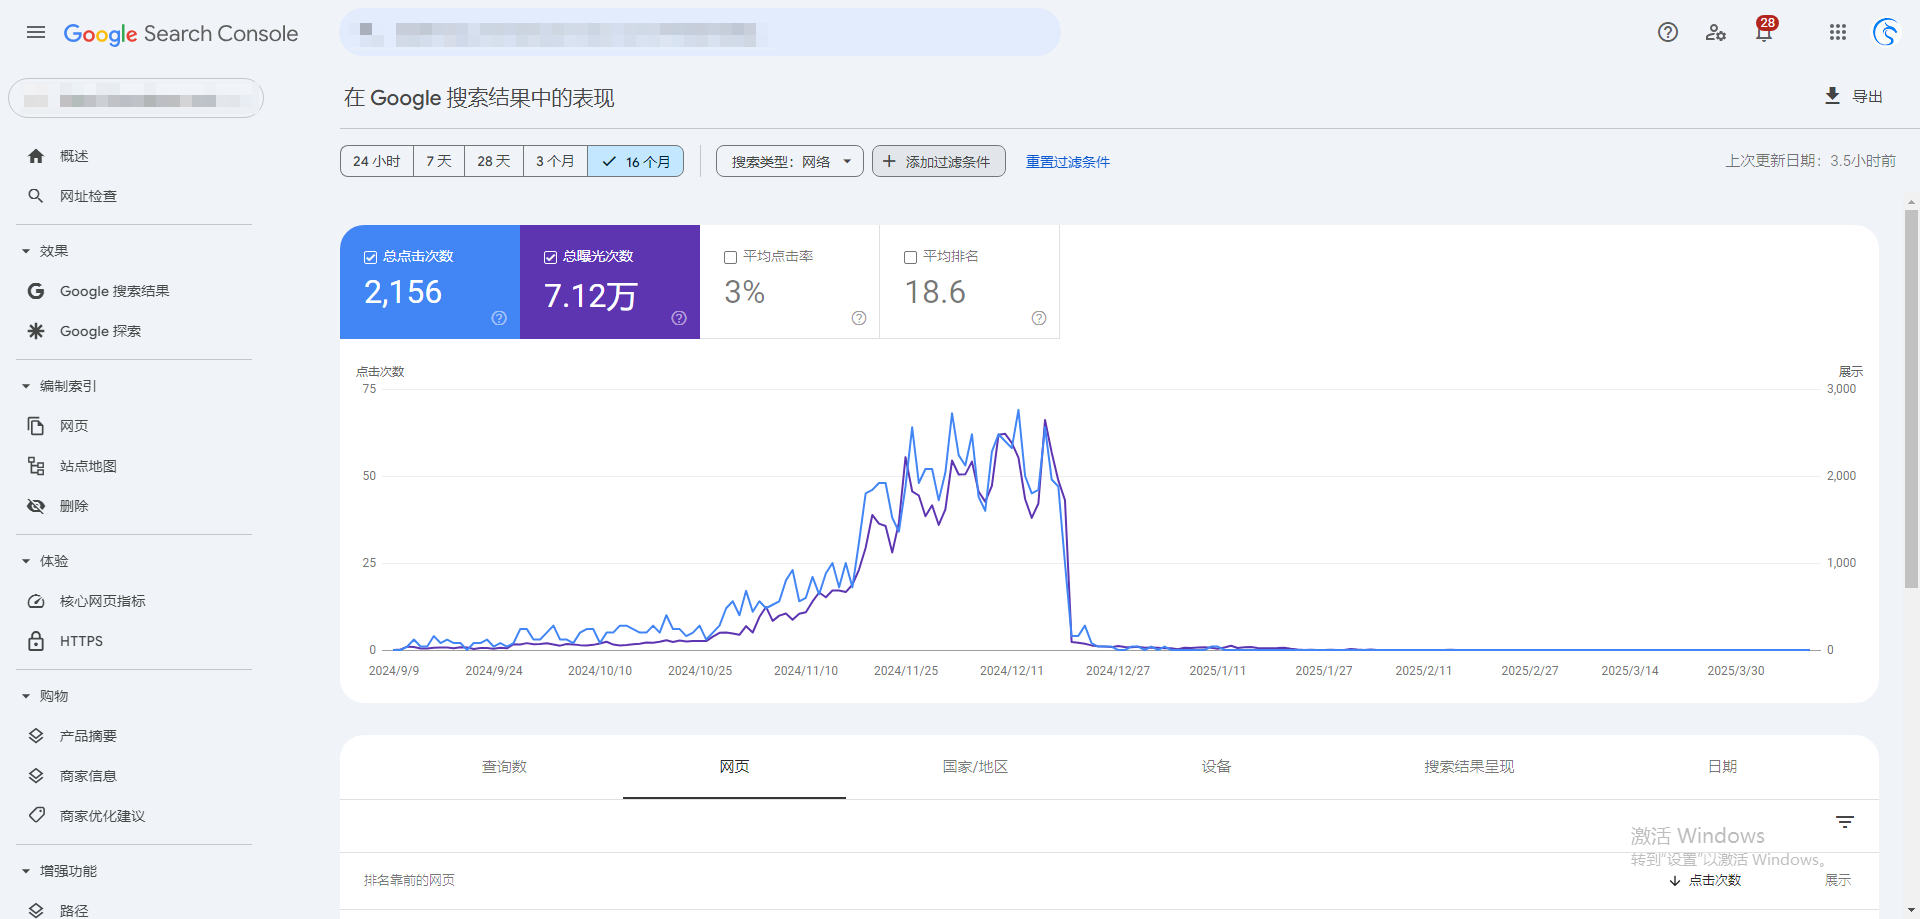This screenshot has width=1920, height=919.
Task: Select 7 天 date range
Action: pyautogui.click(x=439, y=161)
